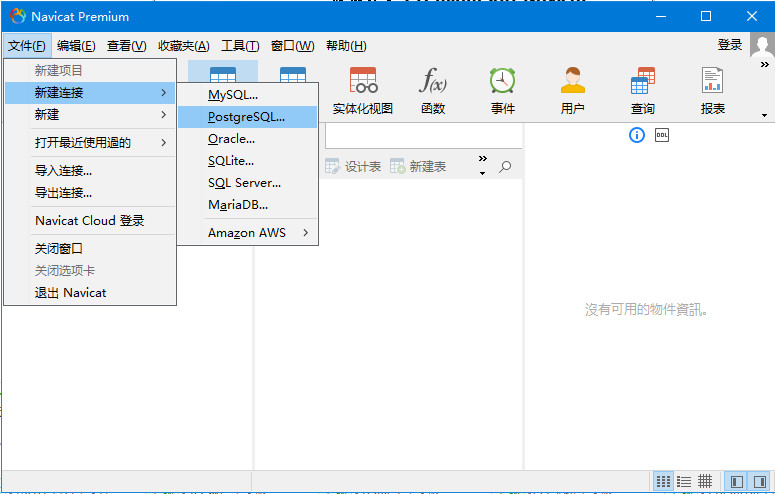775x494 pixels.
Task: Switch to list view in status bar
Action: point(684,481)
